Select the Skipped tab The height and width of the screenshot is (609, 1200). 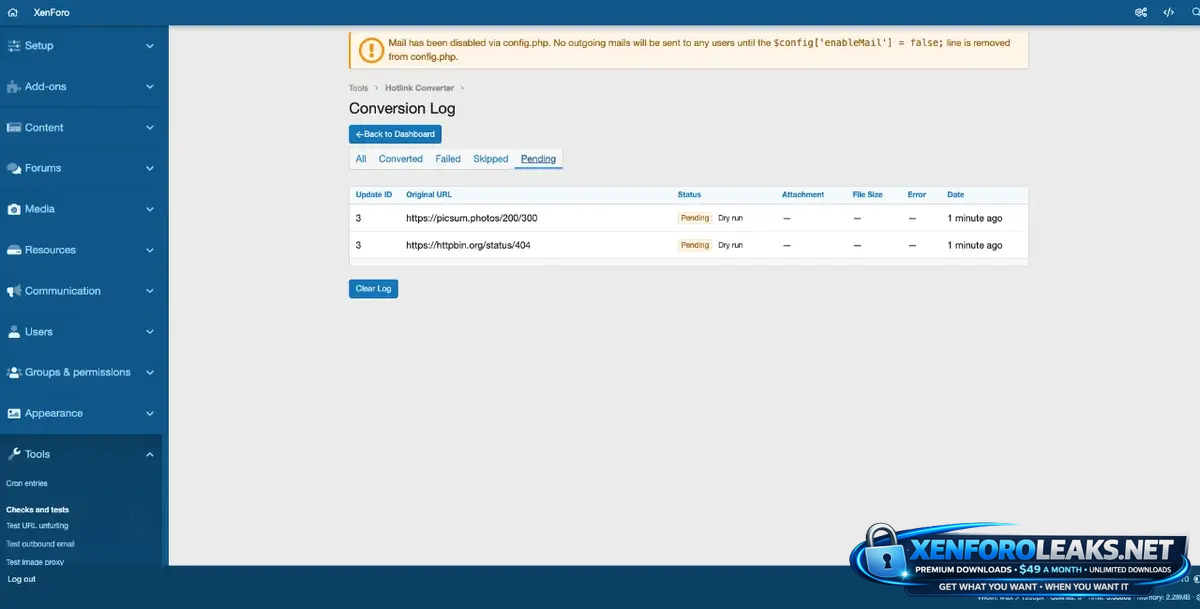pyautogui.click(x=490, y=159)
